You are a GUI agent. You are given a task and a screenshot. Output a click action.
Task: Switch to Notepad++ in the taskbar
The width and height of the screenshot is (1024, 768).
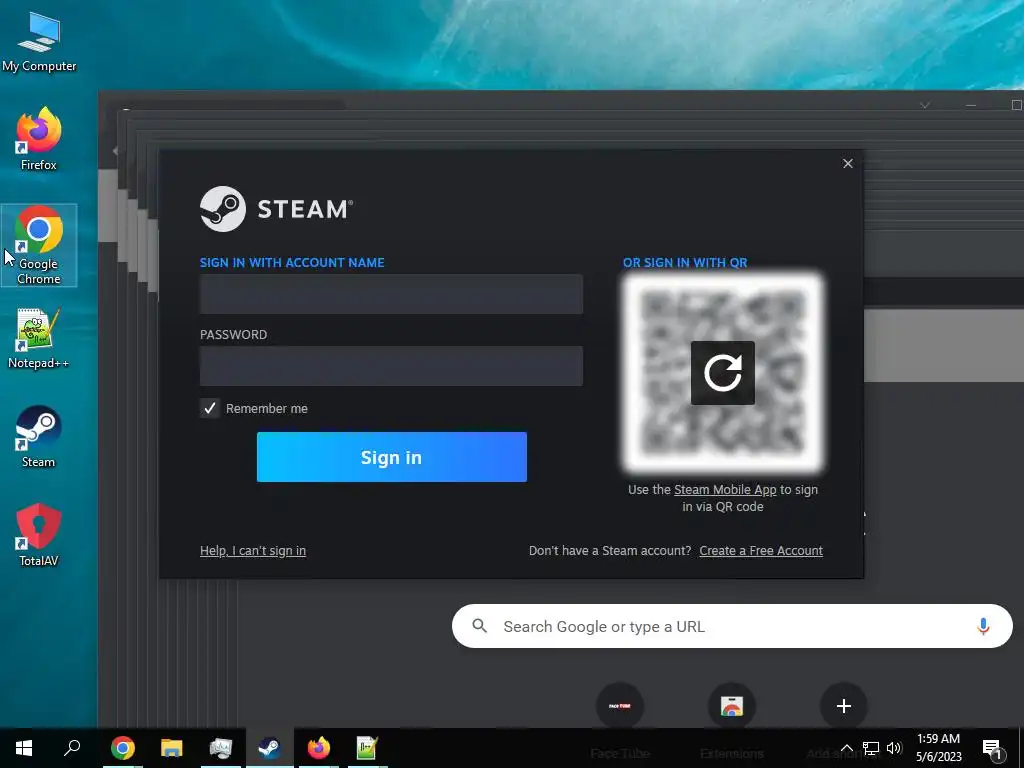[x=368, y=748]
